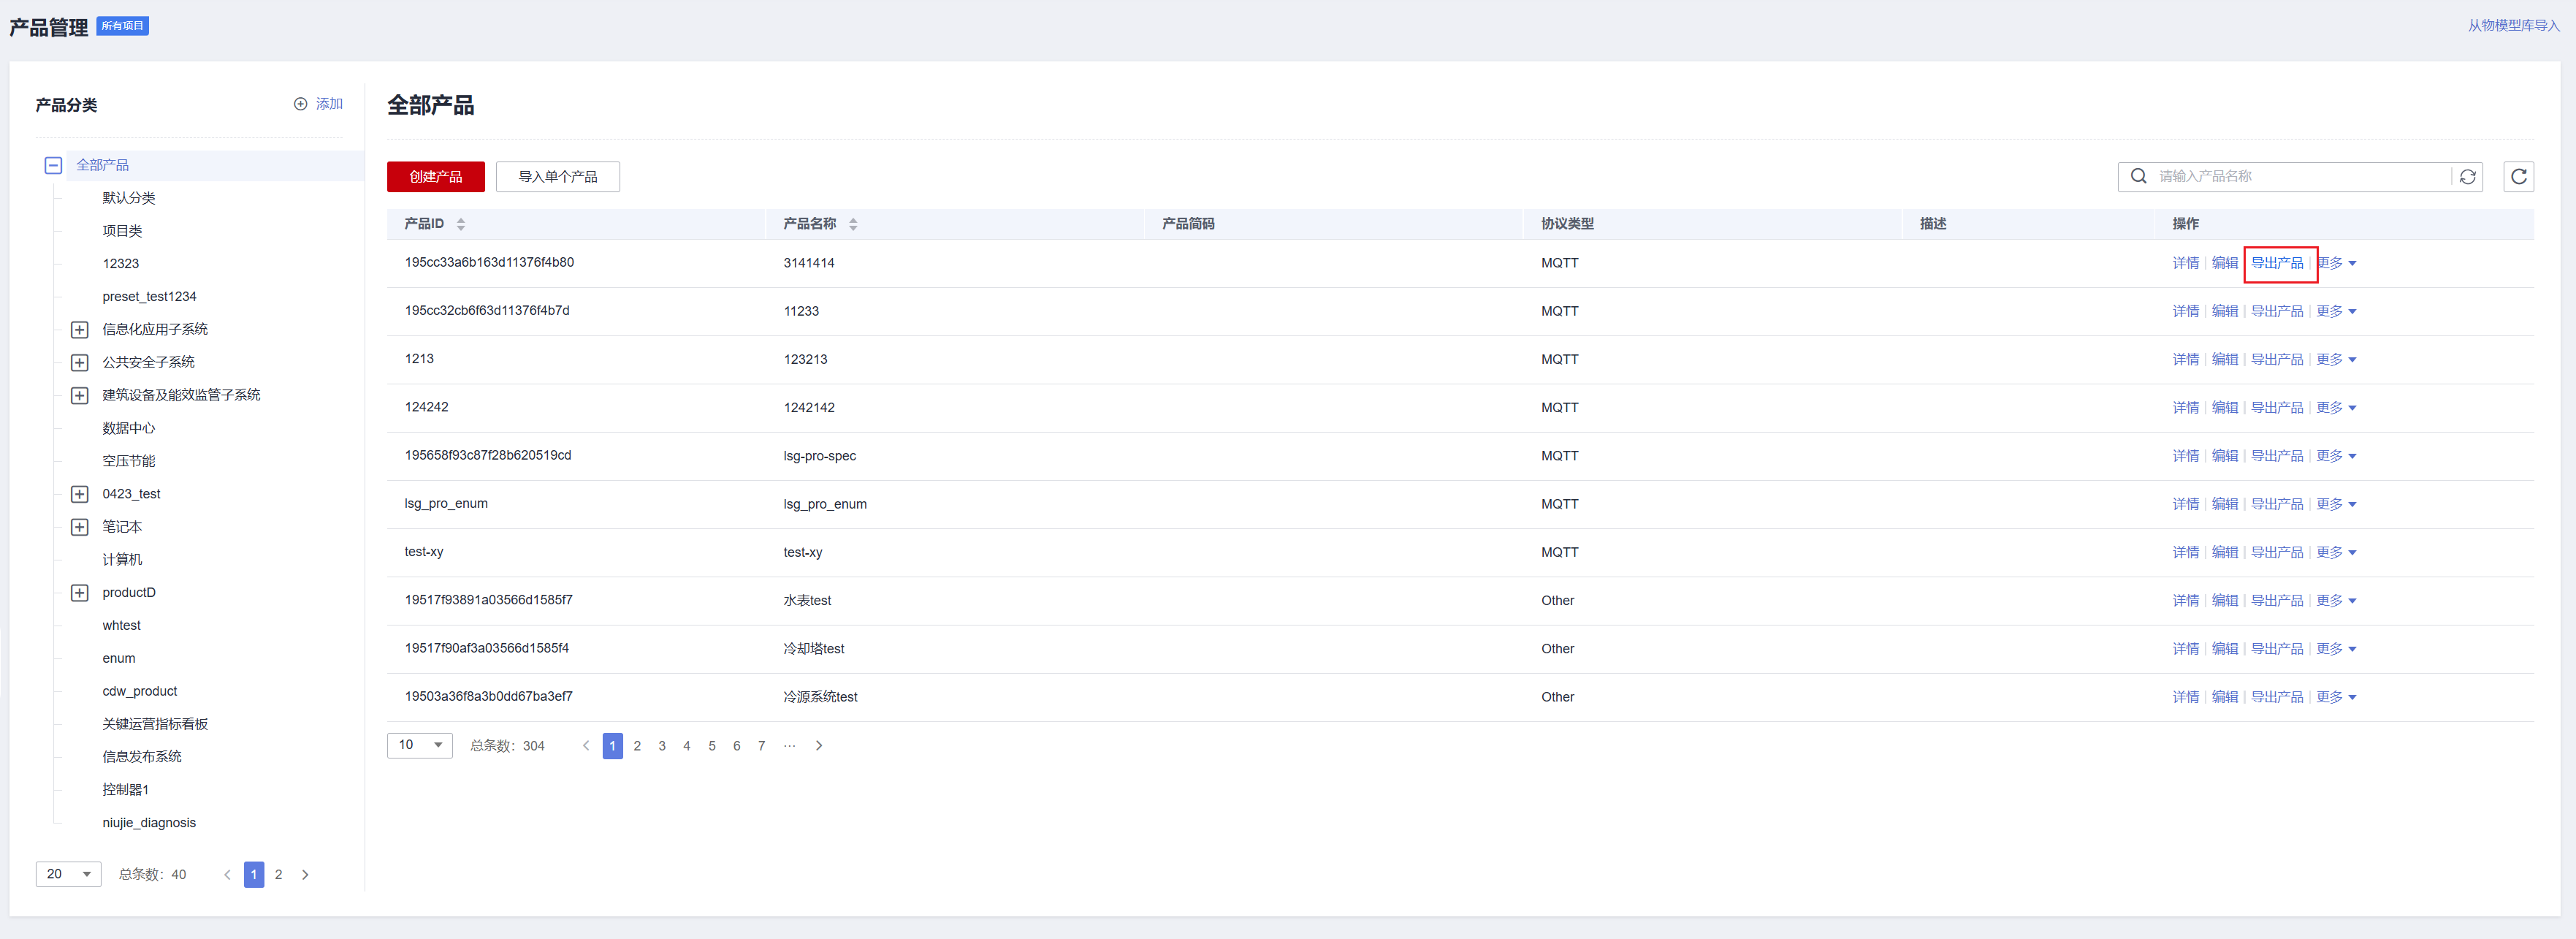2576x939 pixels.
Task: Click the table refresh button icon
Action: coord(2518,177)
